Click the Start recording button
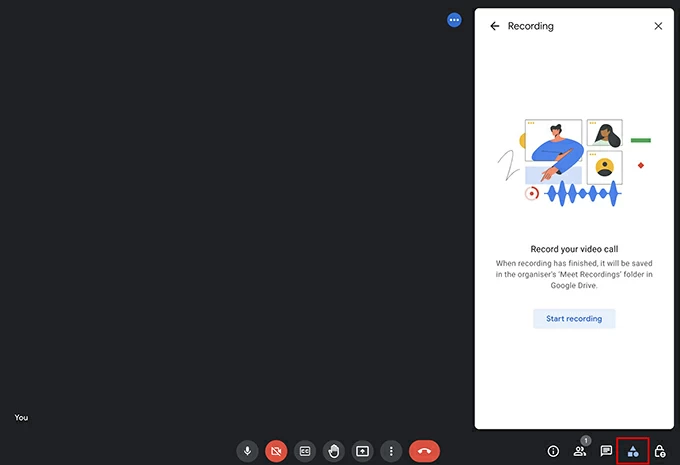This screenshot has height=465, width=680. (574, 318)
